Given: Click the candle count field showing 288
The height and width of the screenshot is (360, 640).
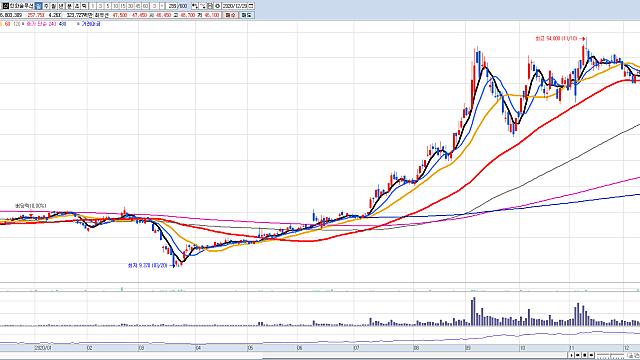Looking at the screenshot, I should pyautogui.click(x=172, y=6).
